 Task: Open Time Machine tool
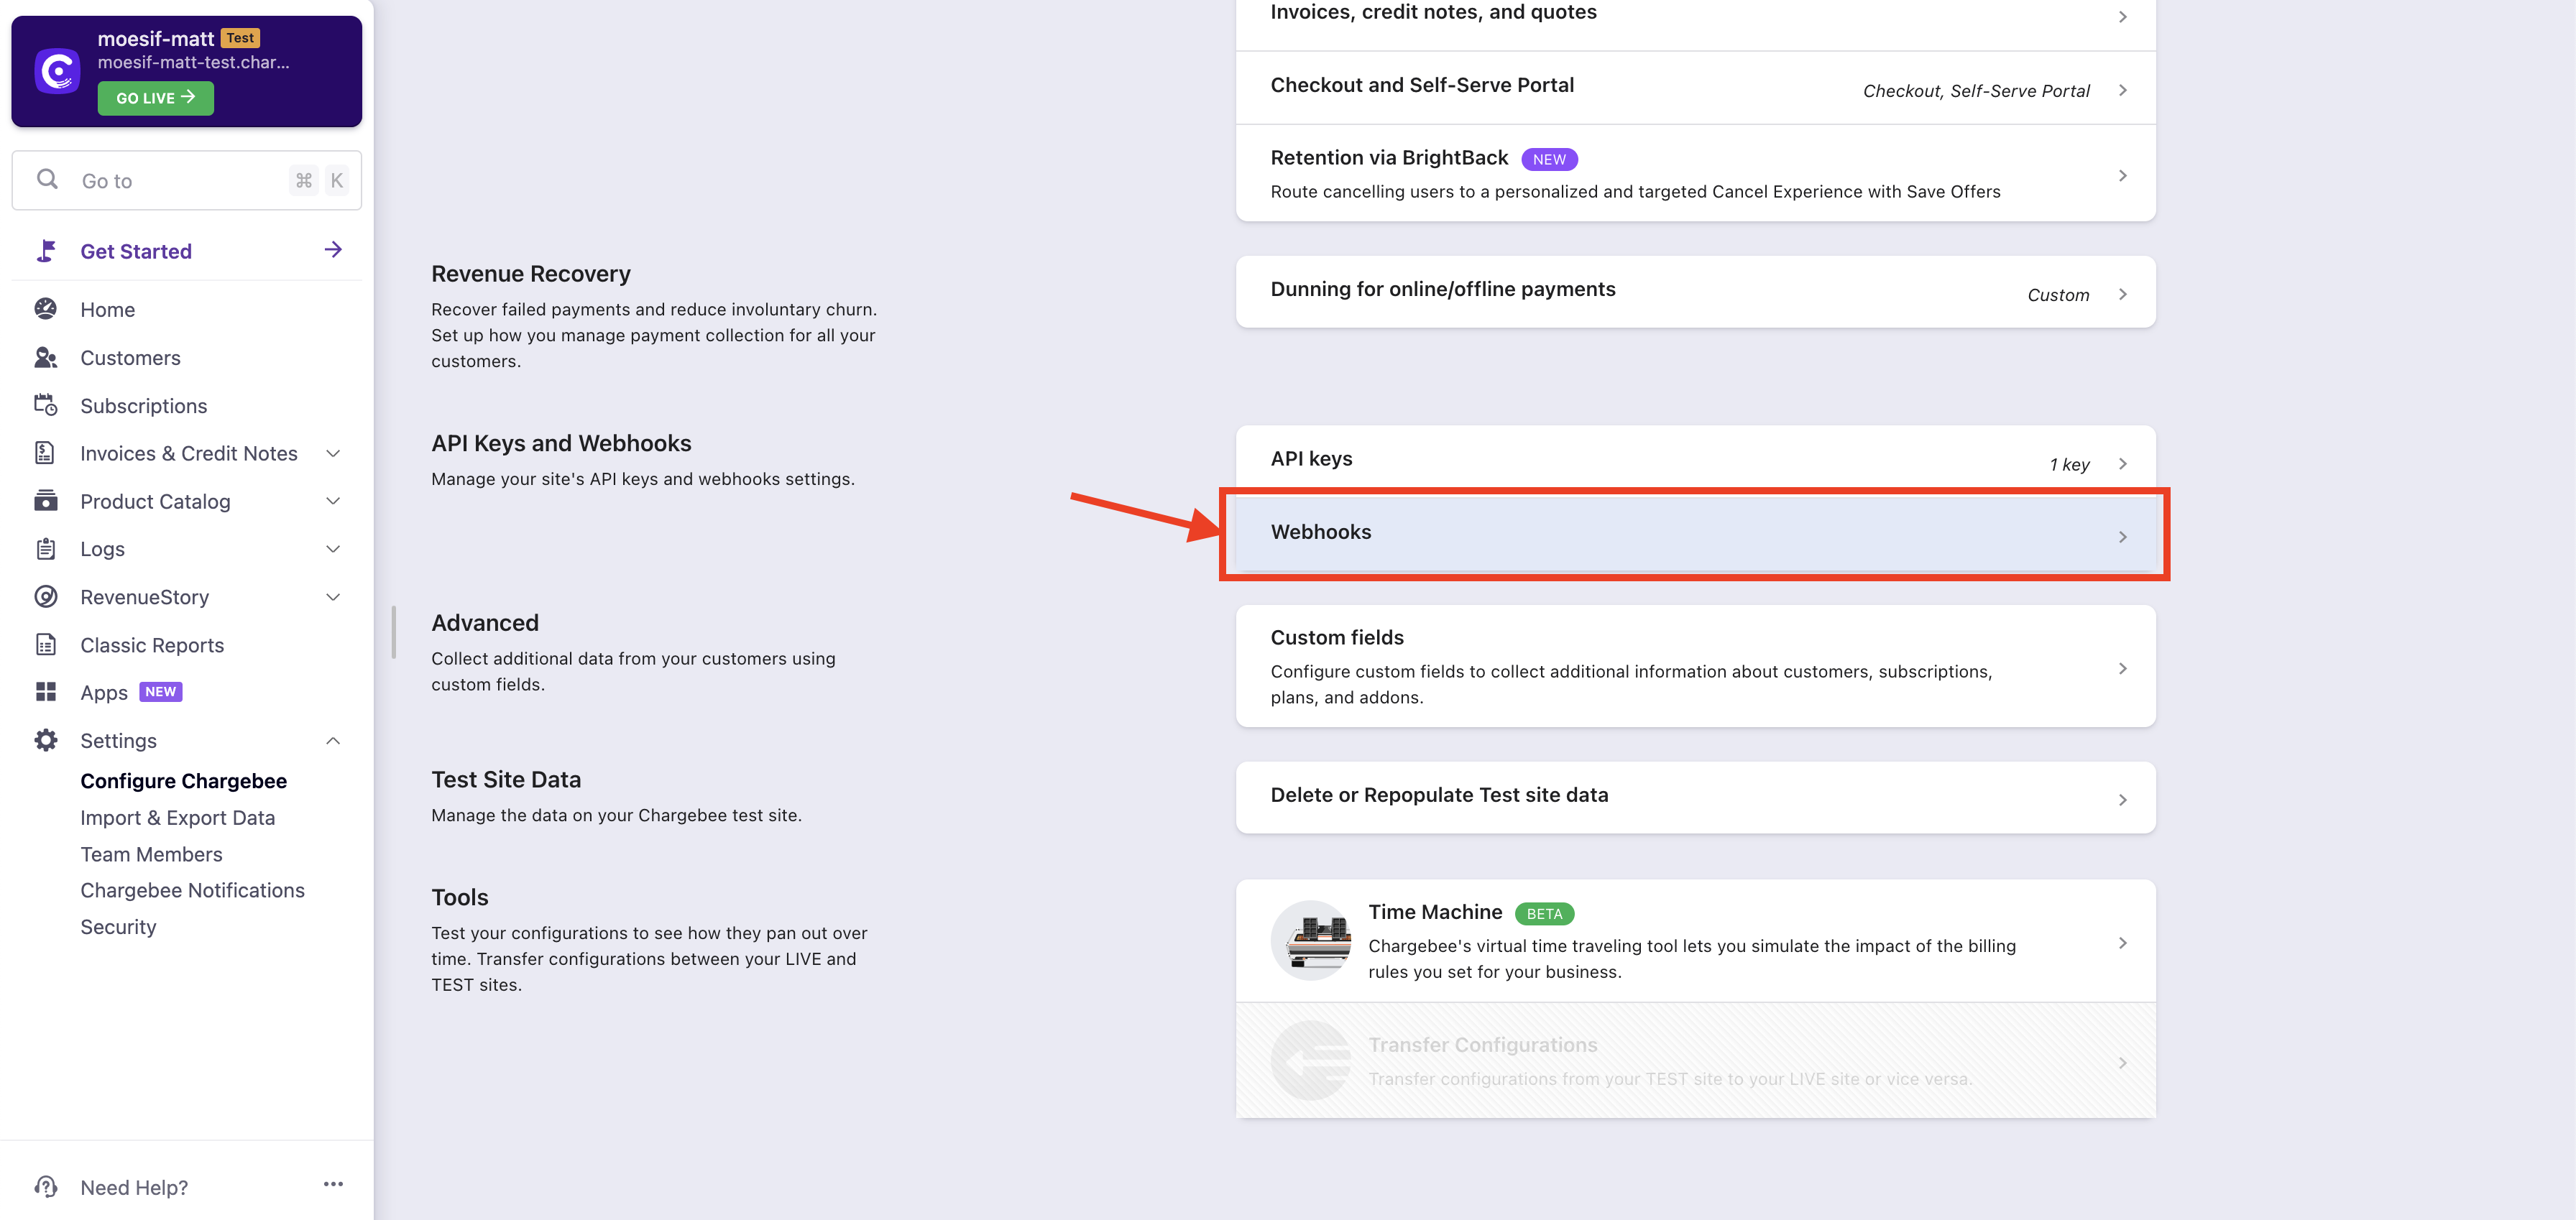[x=1695, y=941]
